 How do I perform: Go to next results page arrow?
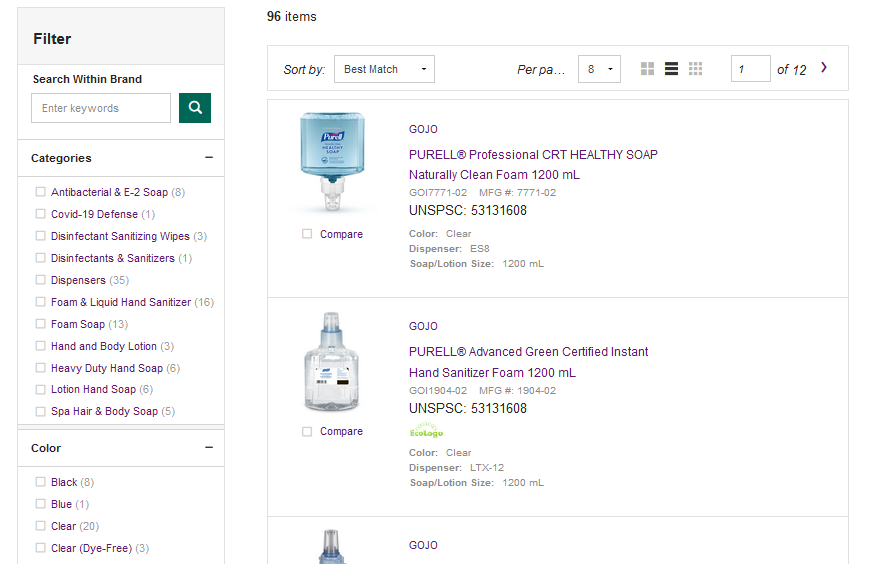[824, 68]
